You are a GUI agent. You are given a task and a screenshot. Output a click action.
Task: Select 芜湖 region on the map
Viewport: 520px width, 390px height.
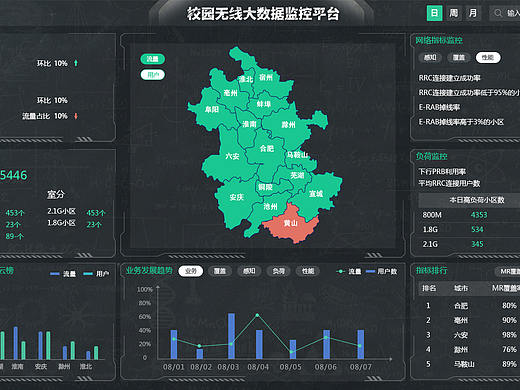pos(297,175)
